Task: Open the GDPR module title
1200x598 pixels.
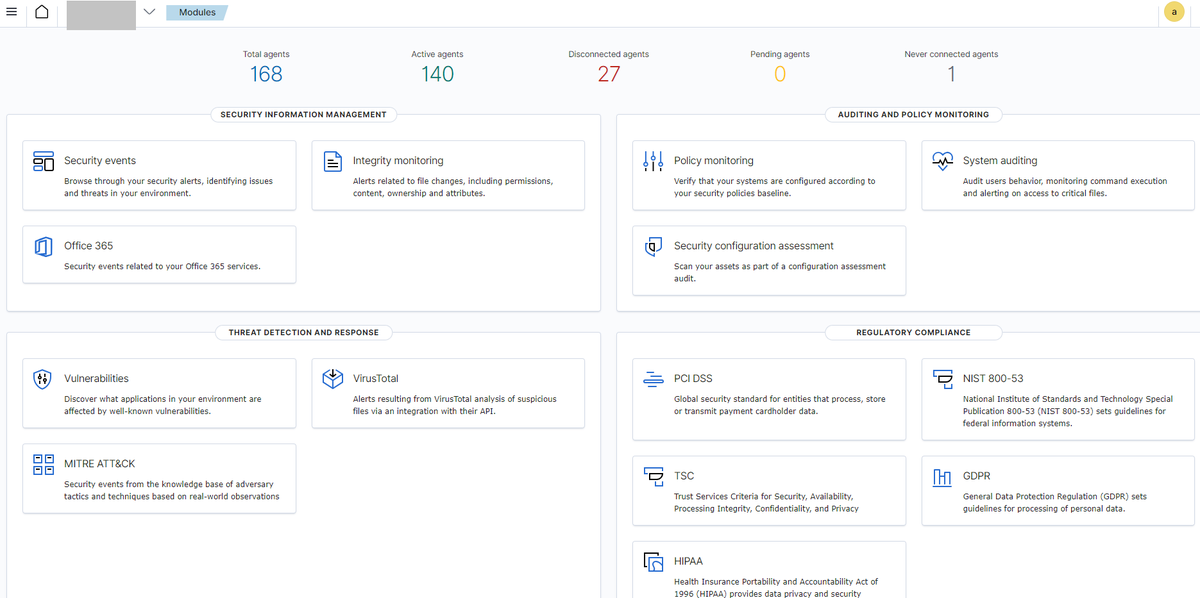Action: point(977,476)
